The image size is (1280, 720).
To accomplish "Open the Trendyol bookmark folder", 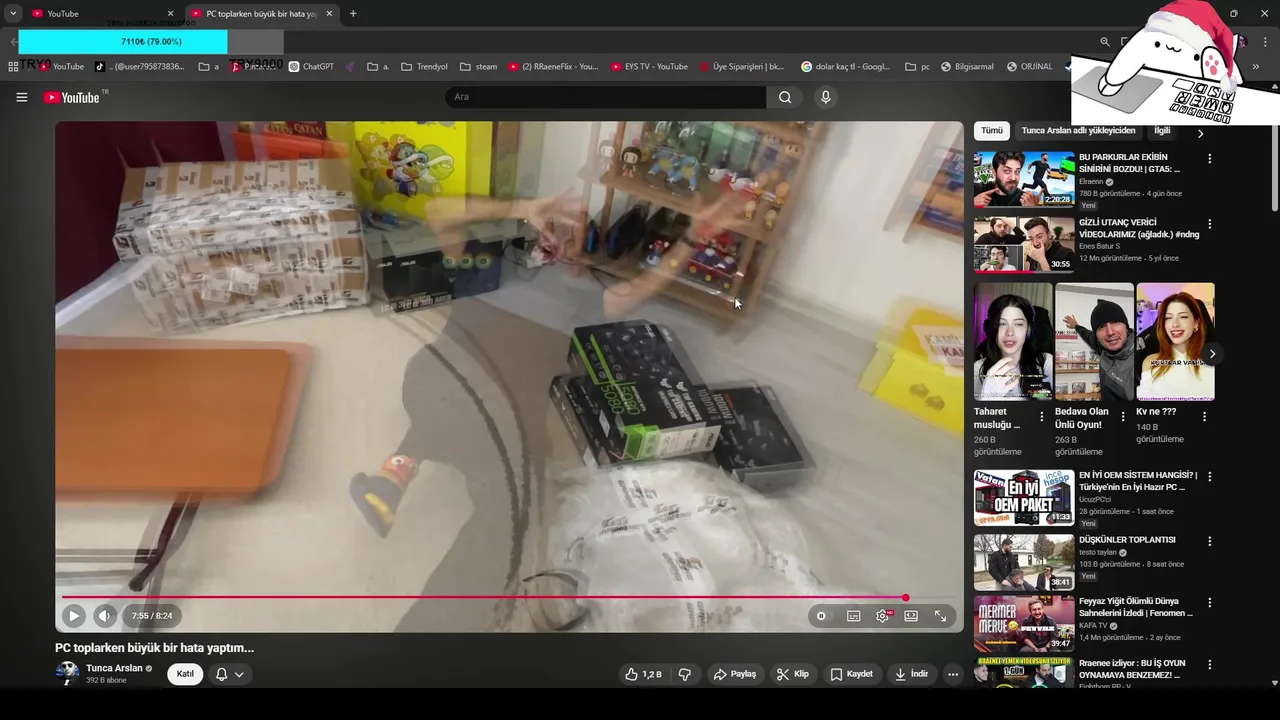I will point(424,67).
